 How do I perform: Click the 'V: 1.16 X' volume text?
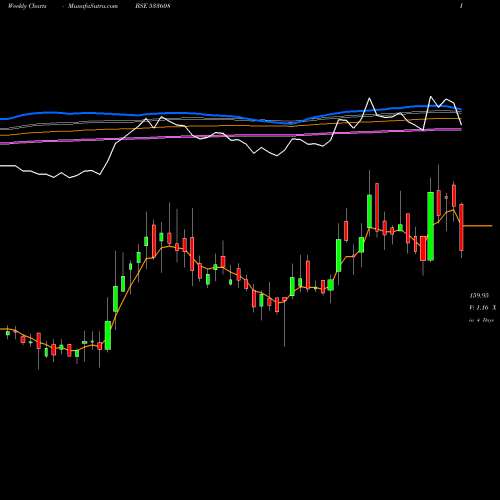(x=482, y=308)
